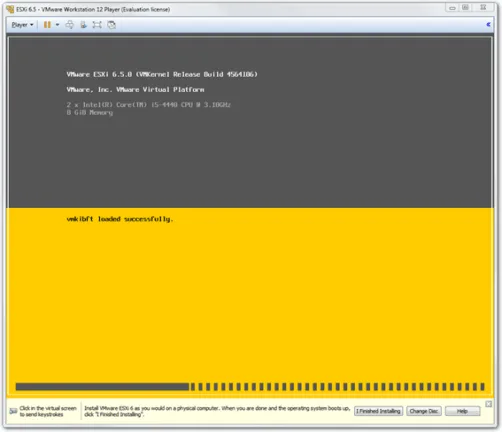Click the VMware Workstation title bar icon
502x432 pixels.
[10, 9]
